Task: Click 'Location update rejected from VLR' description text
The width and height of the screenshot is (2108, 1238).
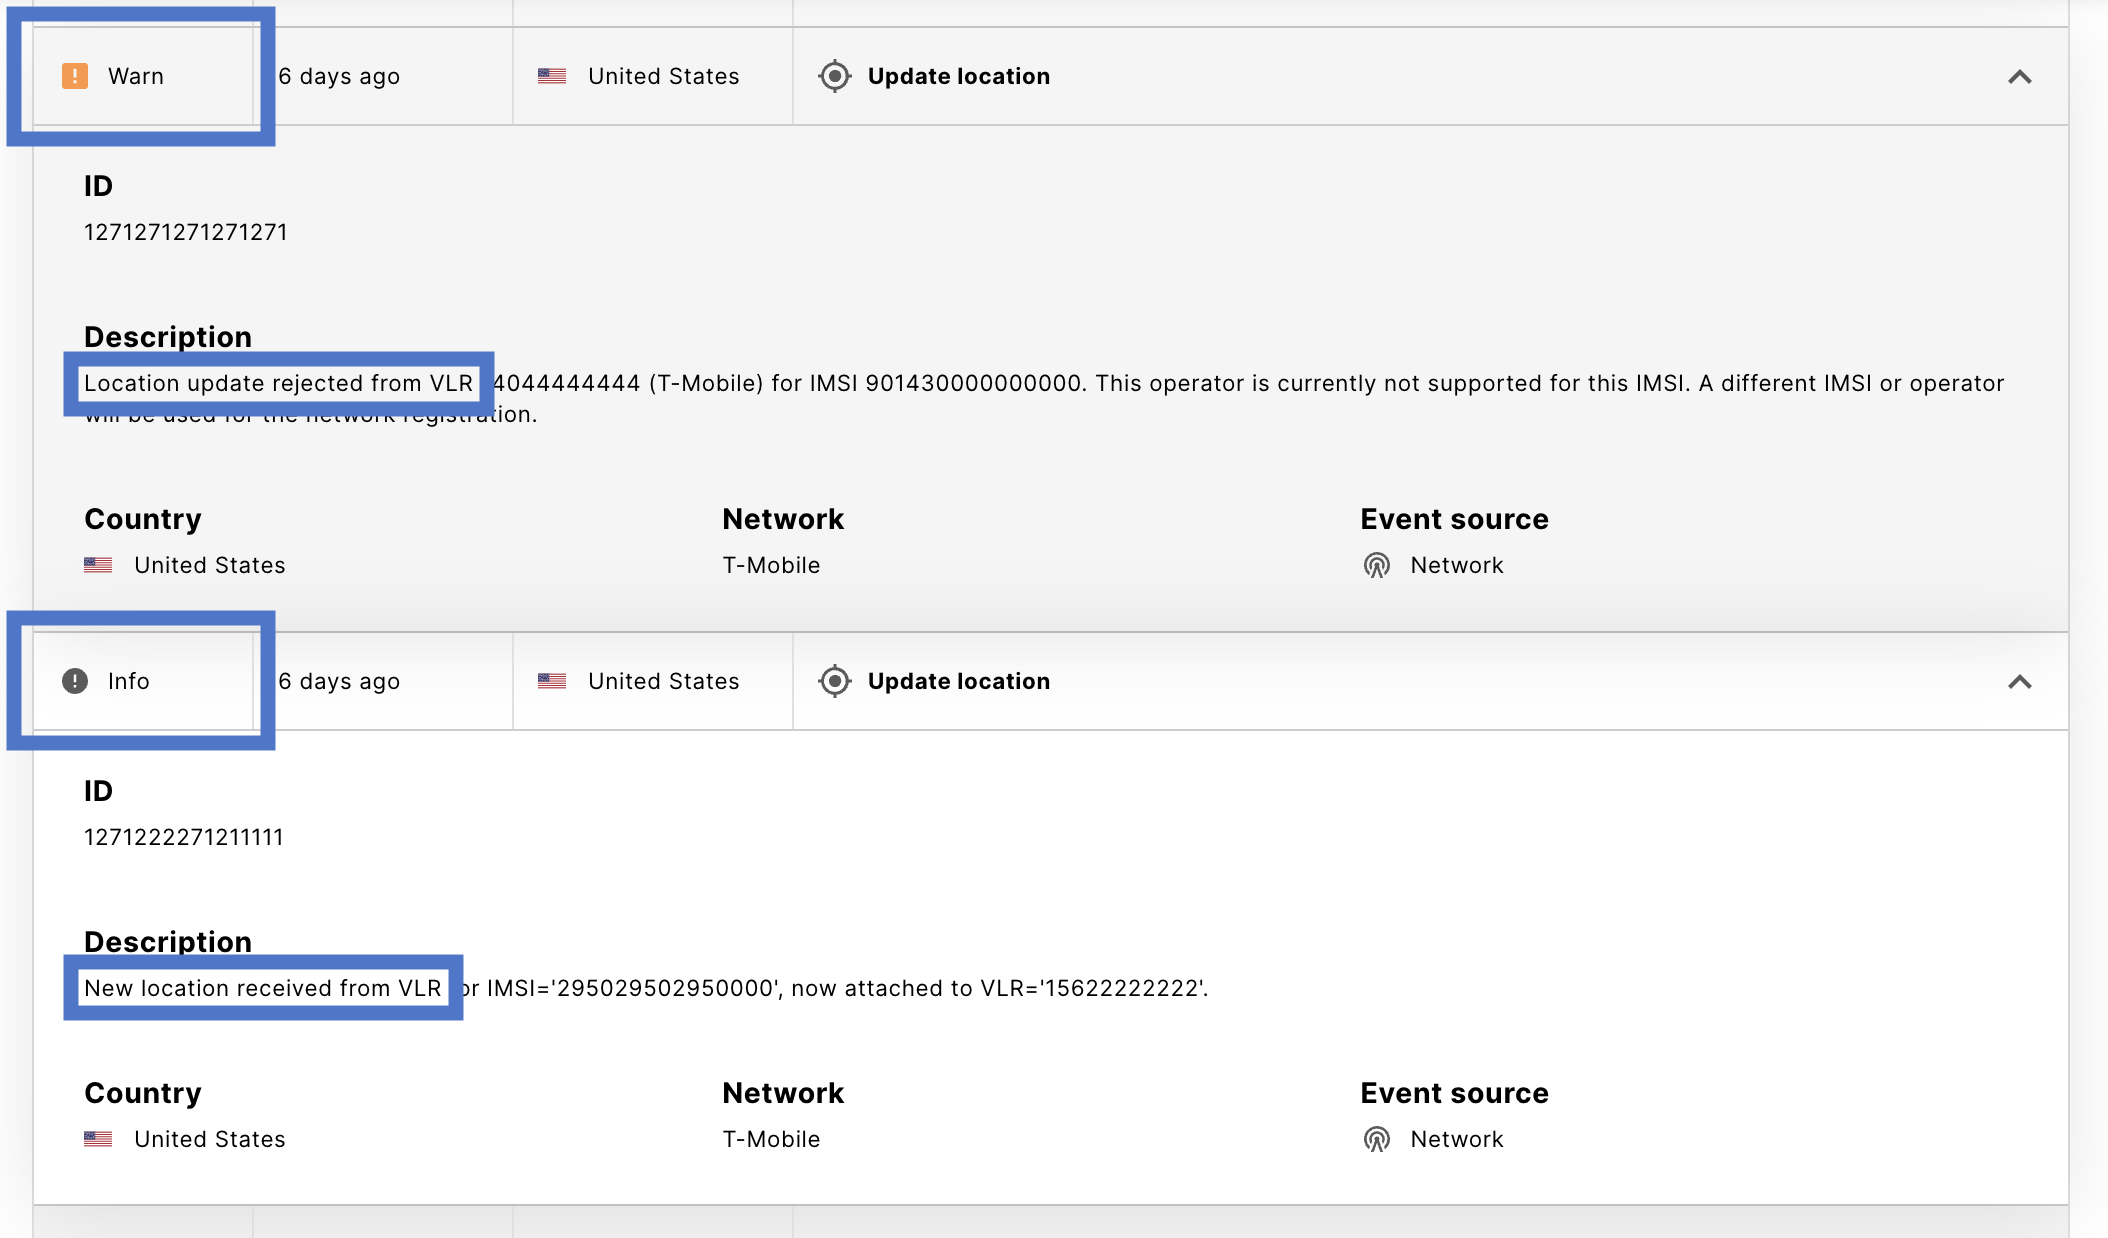Action: click(278, 383)
